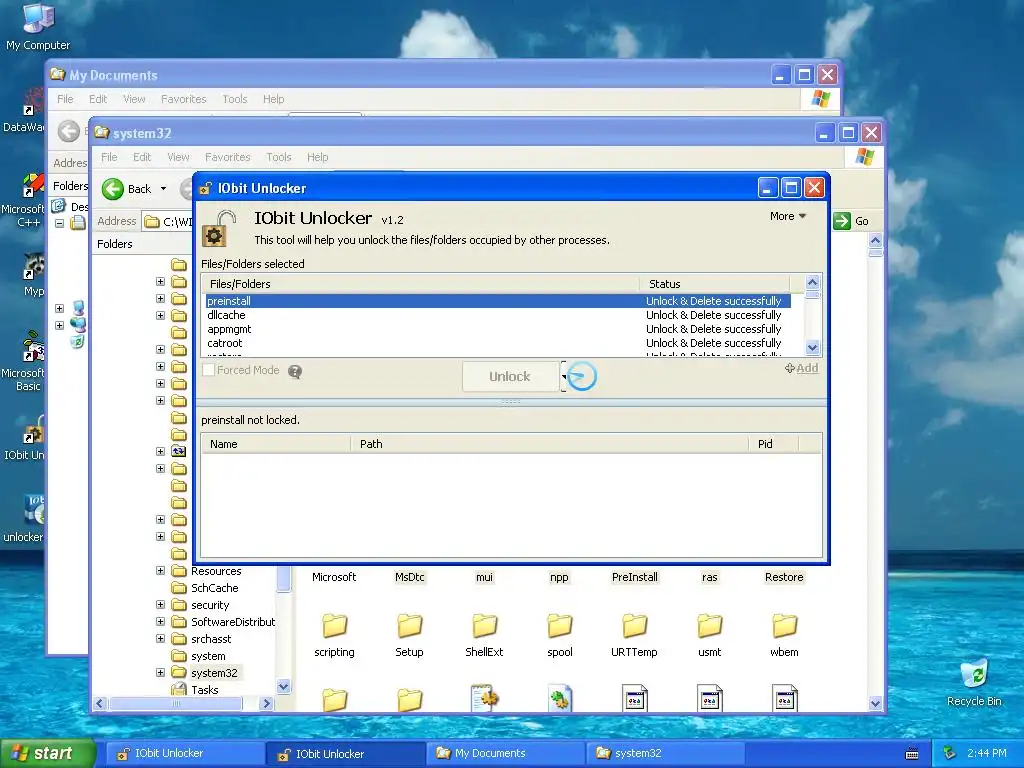Screen dimensions: 1024x768
Task: Select SchCache in folder tree
Action: pos(214,588)
